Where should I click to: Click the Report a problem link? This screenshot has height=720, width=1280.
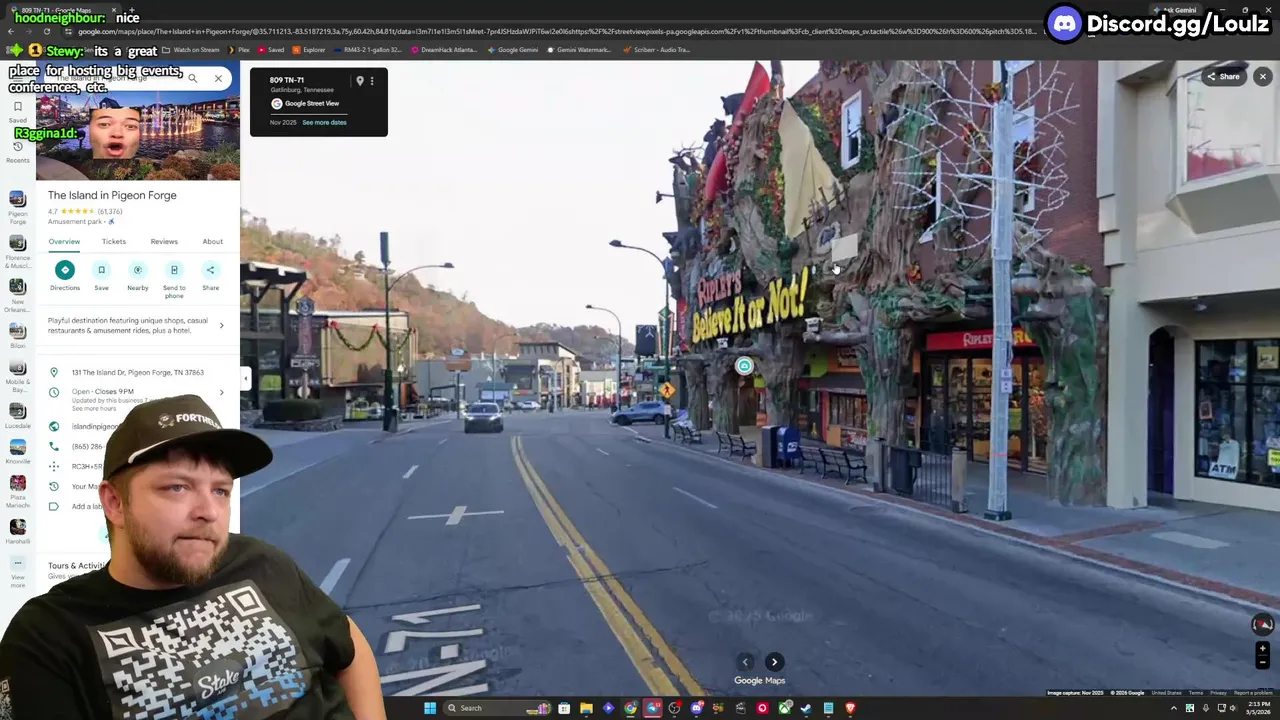coord(1253,693)
